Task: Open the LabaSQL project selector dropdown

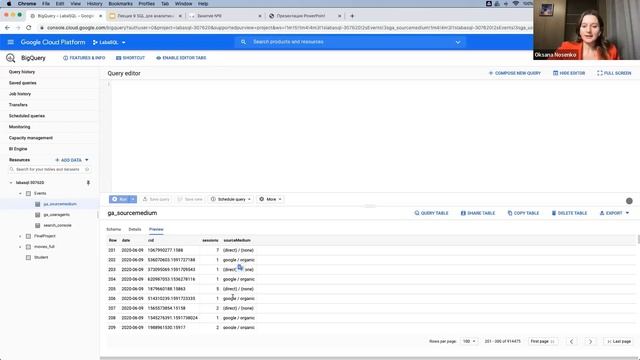Action: (109, 42)
